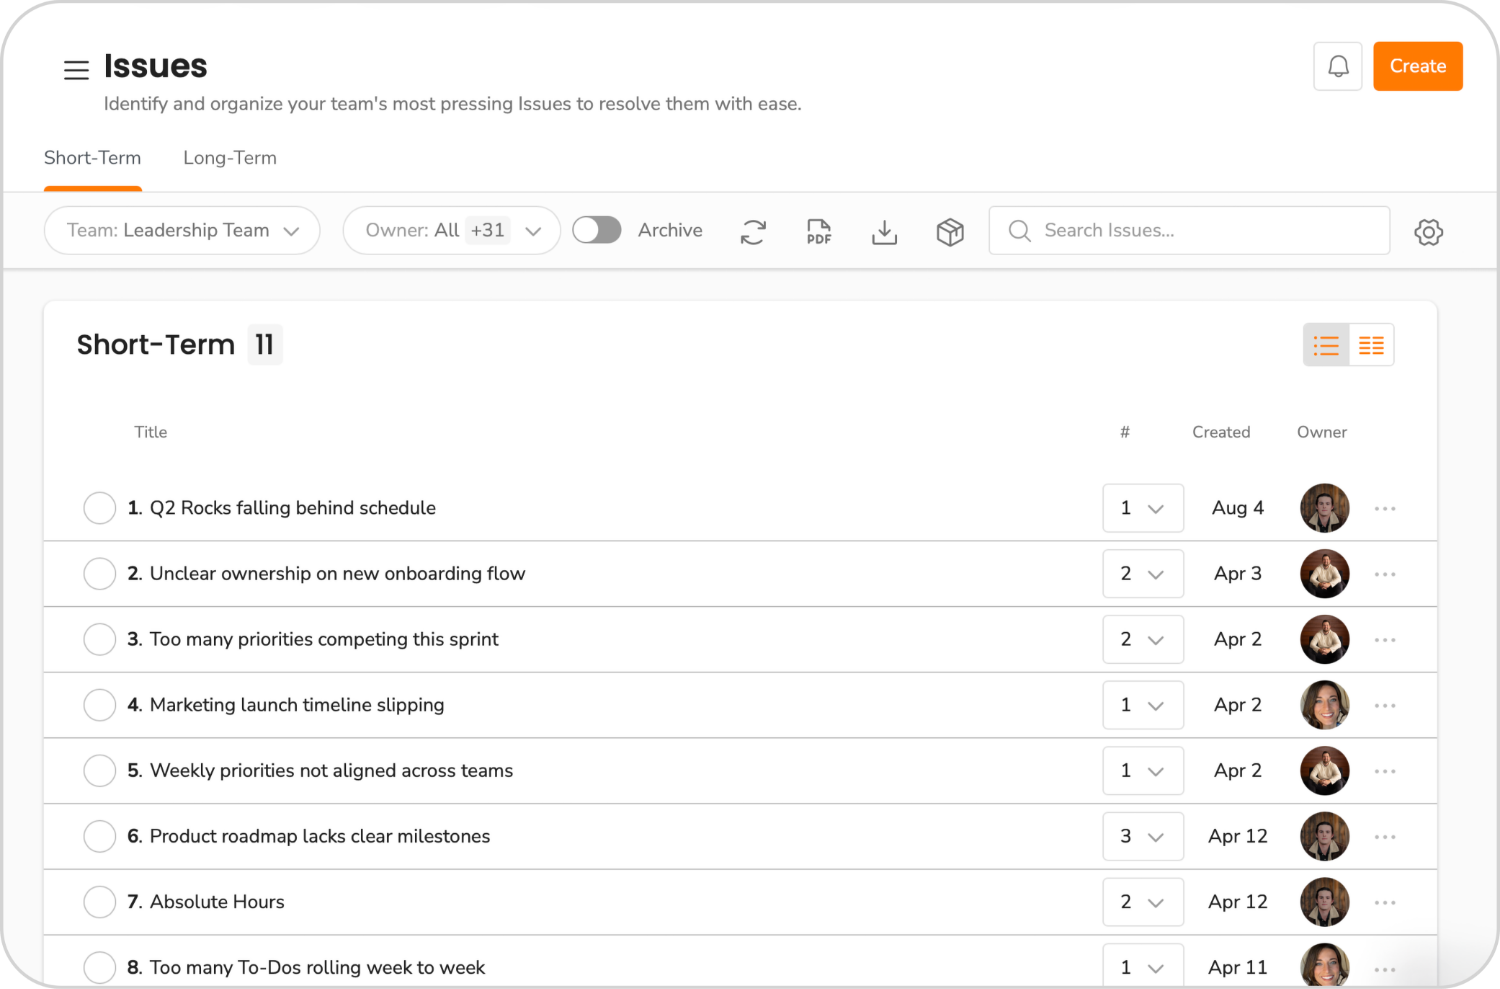Screen dimensions: 1500x989
Task: Check the circle next to Q2 Rocks issue
Action: click(x=100, y=508)
